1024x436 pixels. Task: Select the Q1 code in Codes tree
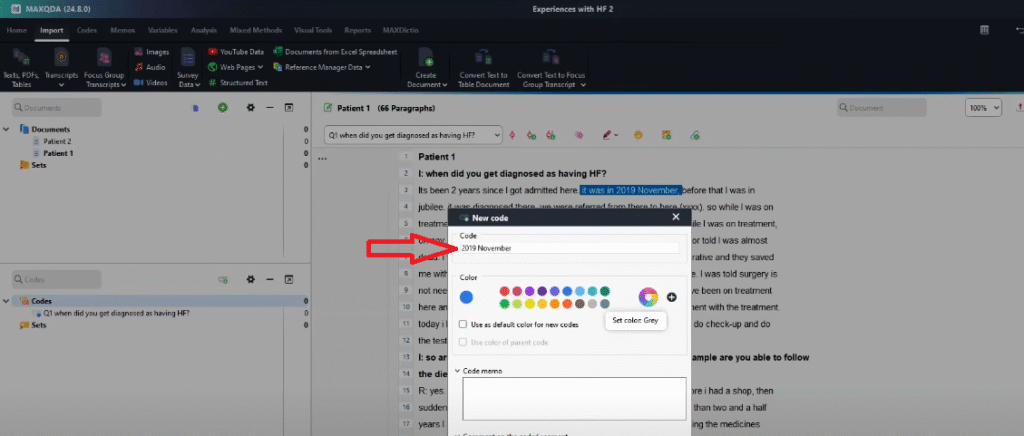(116, 313)
